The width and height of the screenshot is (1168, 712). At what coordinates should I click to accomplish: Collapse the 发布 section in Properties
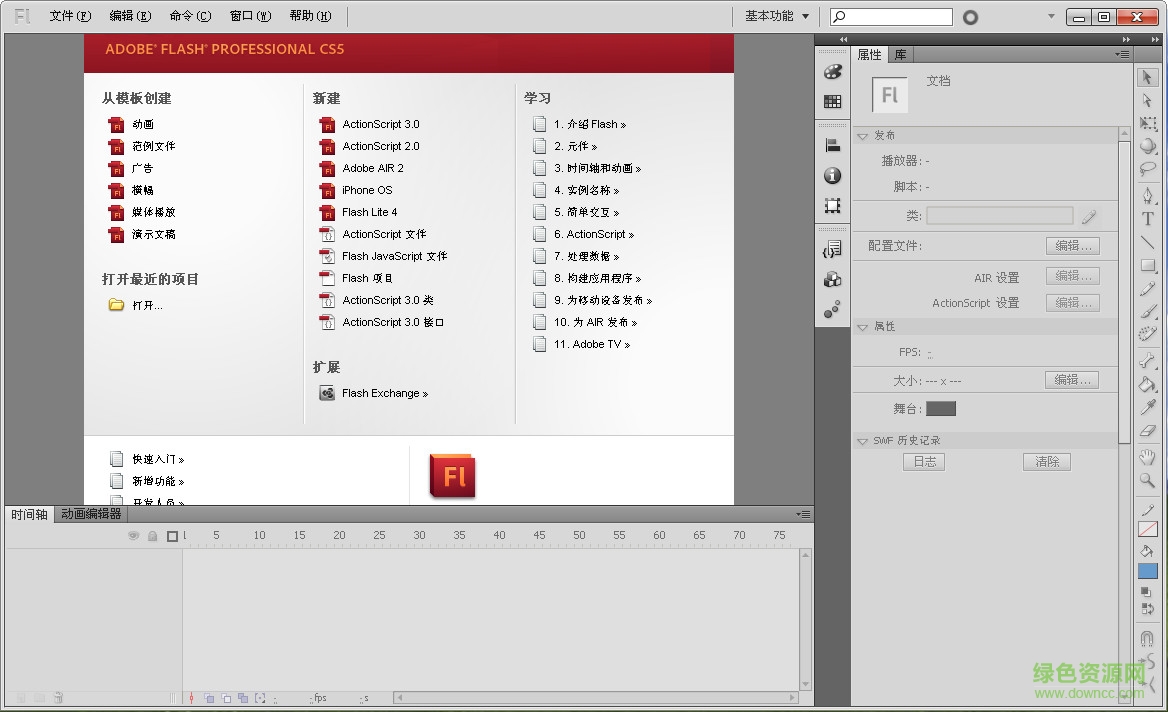pyautogui.click(x=863, y=135)
